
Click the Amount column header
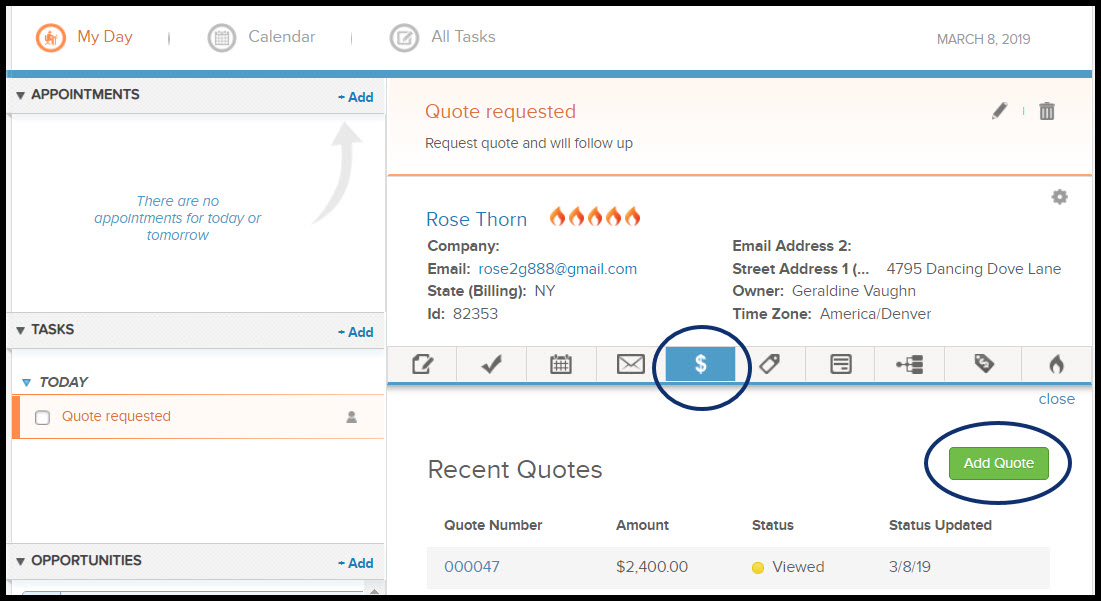[642, 525]
